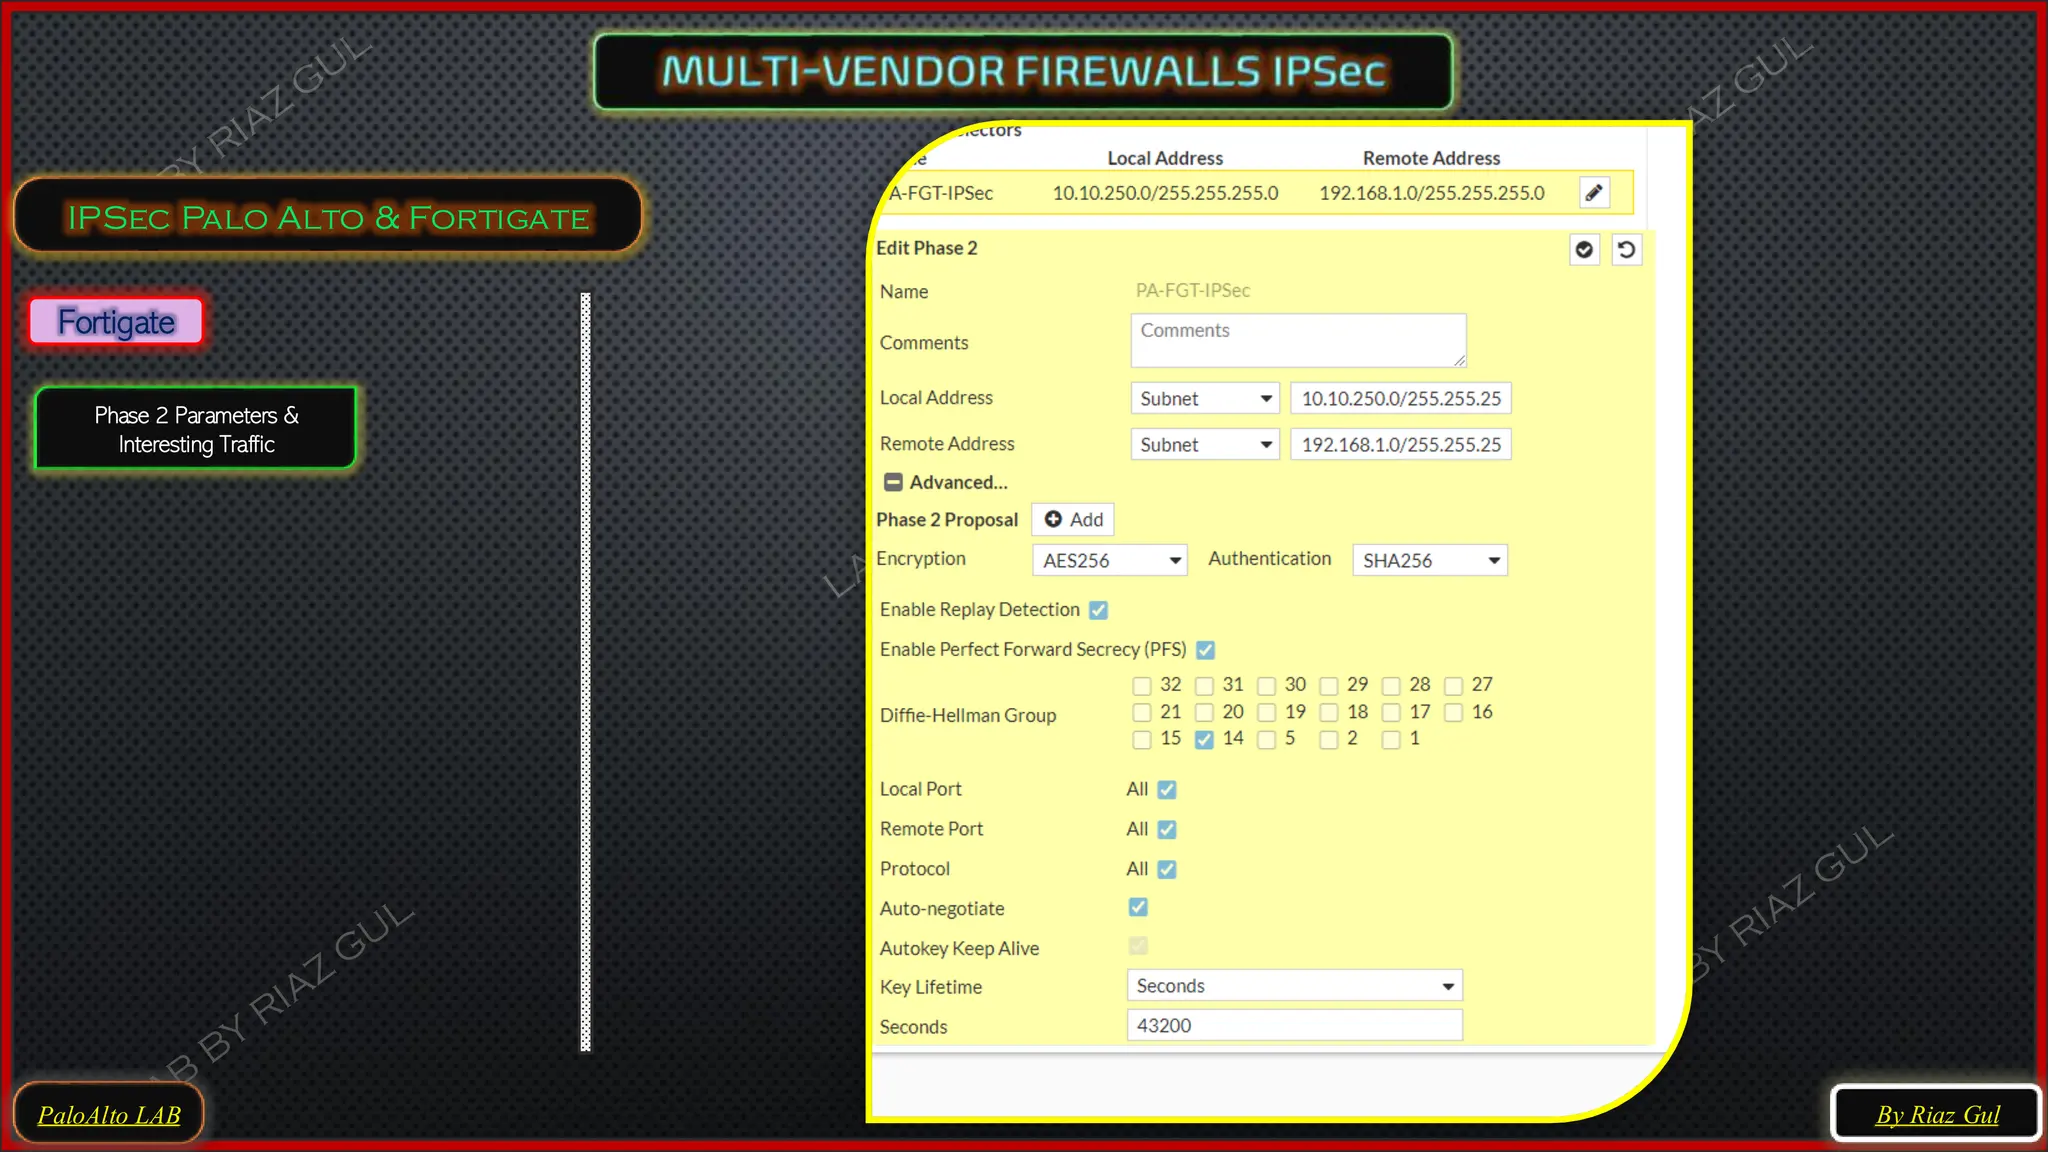Toggle Auto-negotiate checkbox
This screenshot has height=1152, width=2048.
[1138, 907]
